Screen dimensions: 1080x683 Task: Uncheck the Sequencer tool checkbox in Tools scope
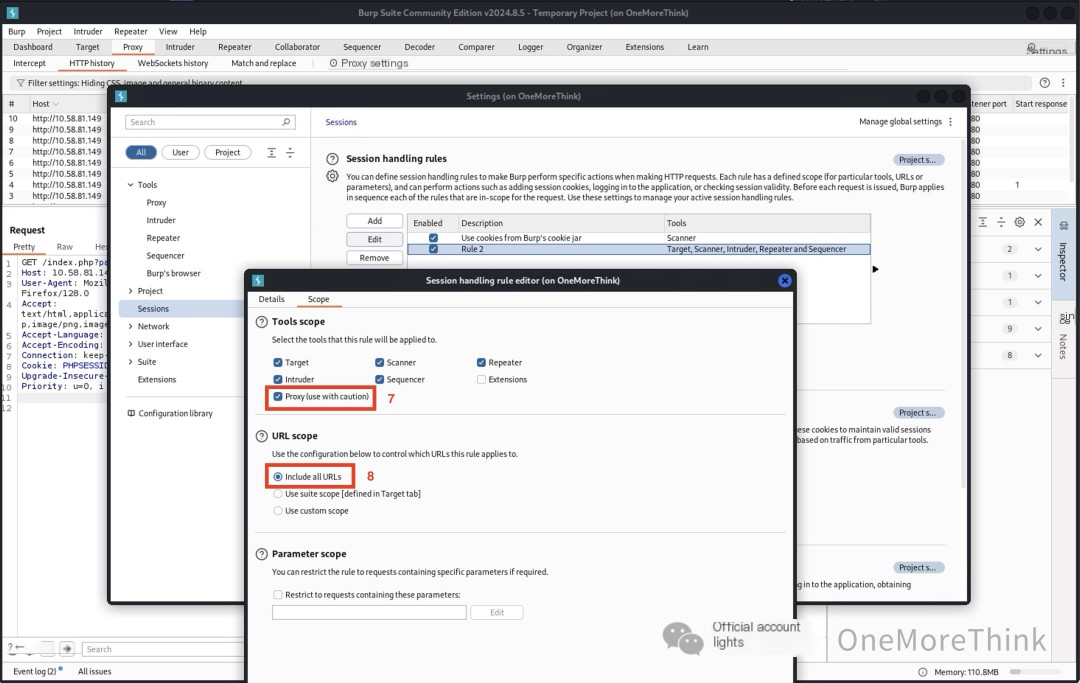tap(380, 379)
